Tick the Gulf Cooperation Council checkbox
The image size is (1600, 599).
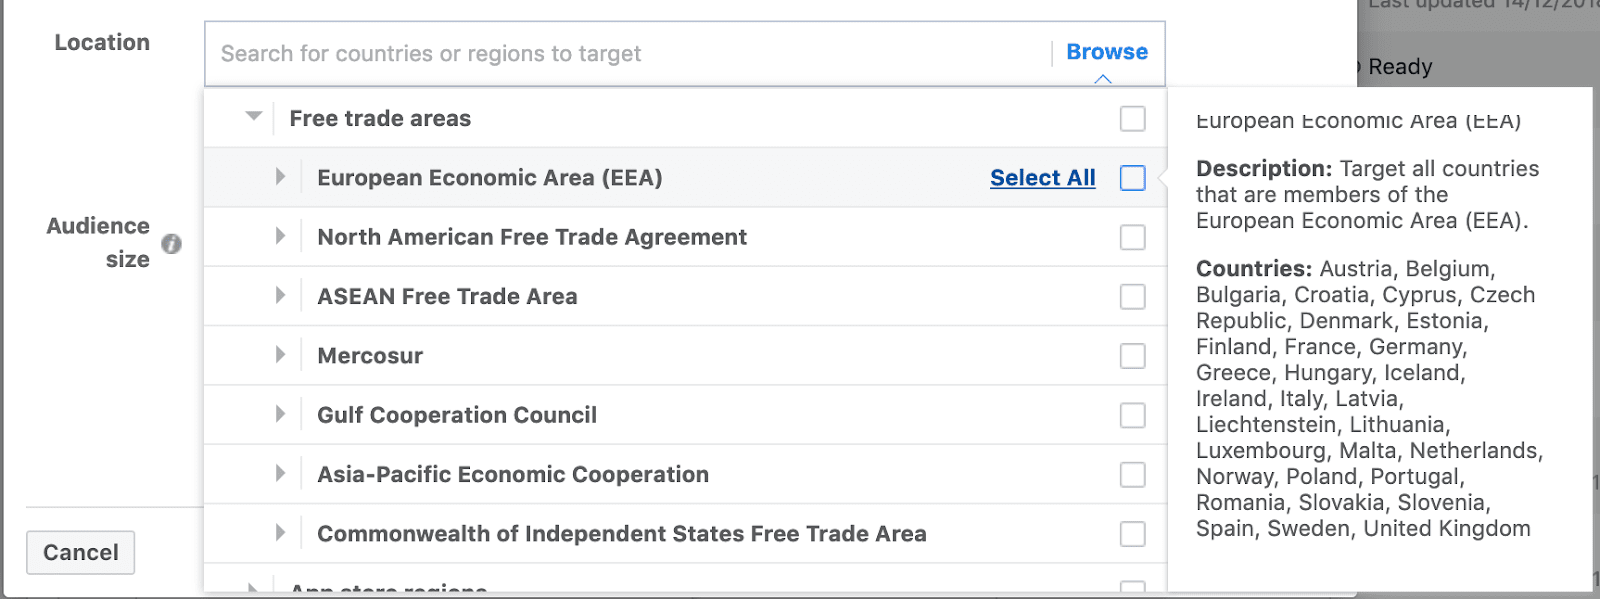point(1133,415)
